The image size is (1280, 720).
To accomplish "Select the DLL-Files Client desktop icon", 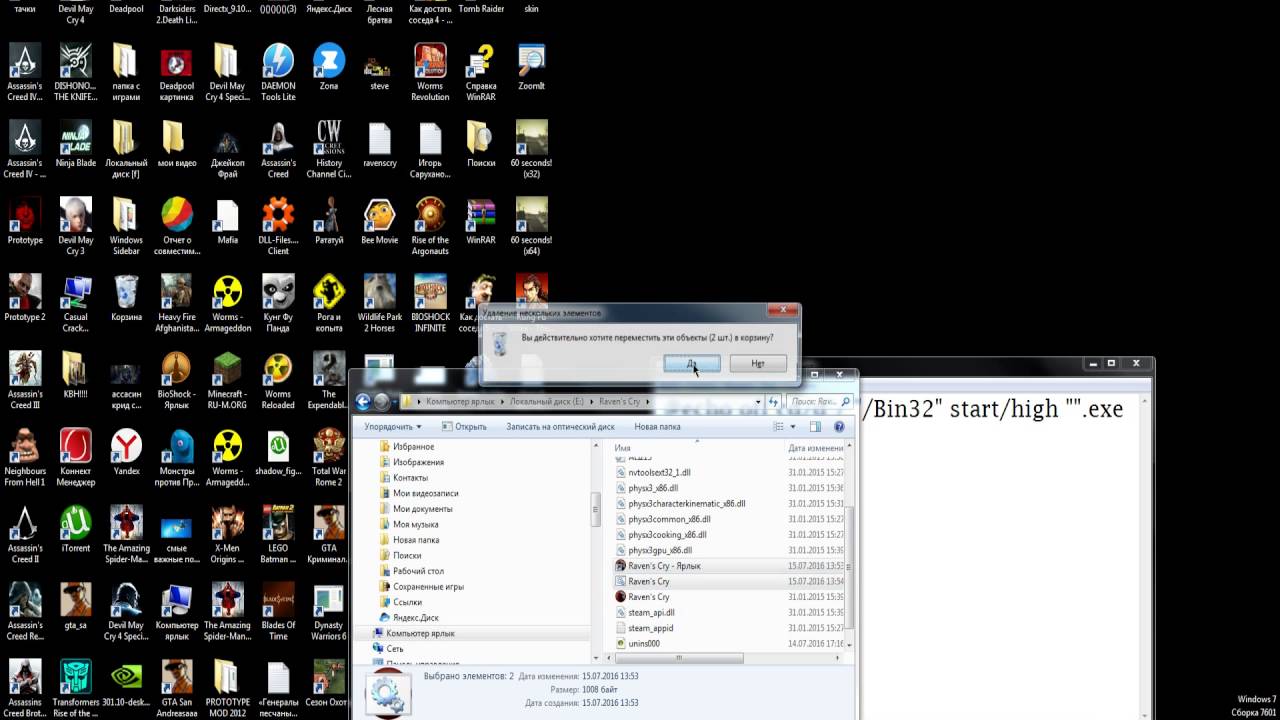I will point(278,227).
